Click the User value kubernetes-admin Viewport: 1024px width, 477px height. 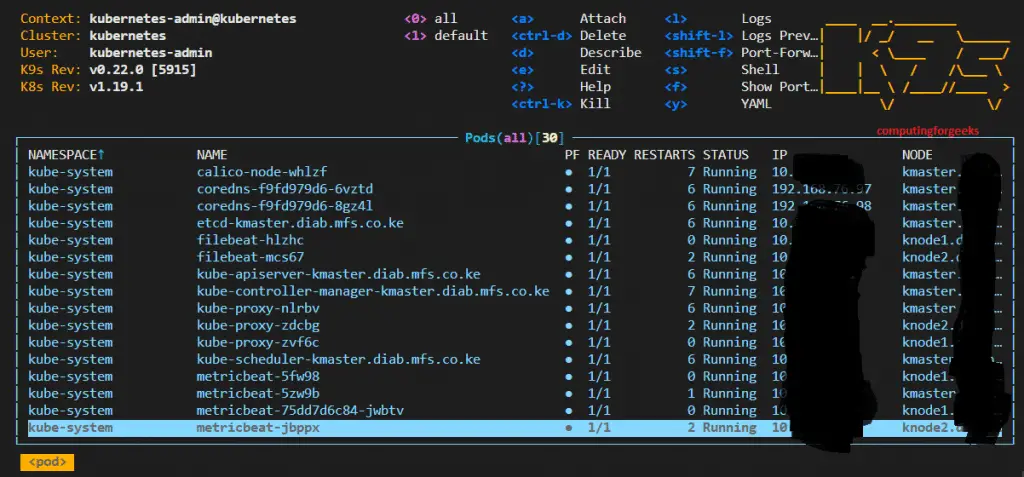click(150, 52)
